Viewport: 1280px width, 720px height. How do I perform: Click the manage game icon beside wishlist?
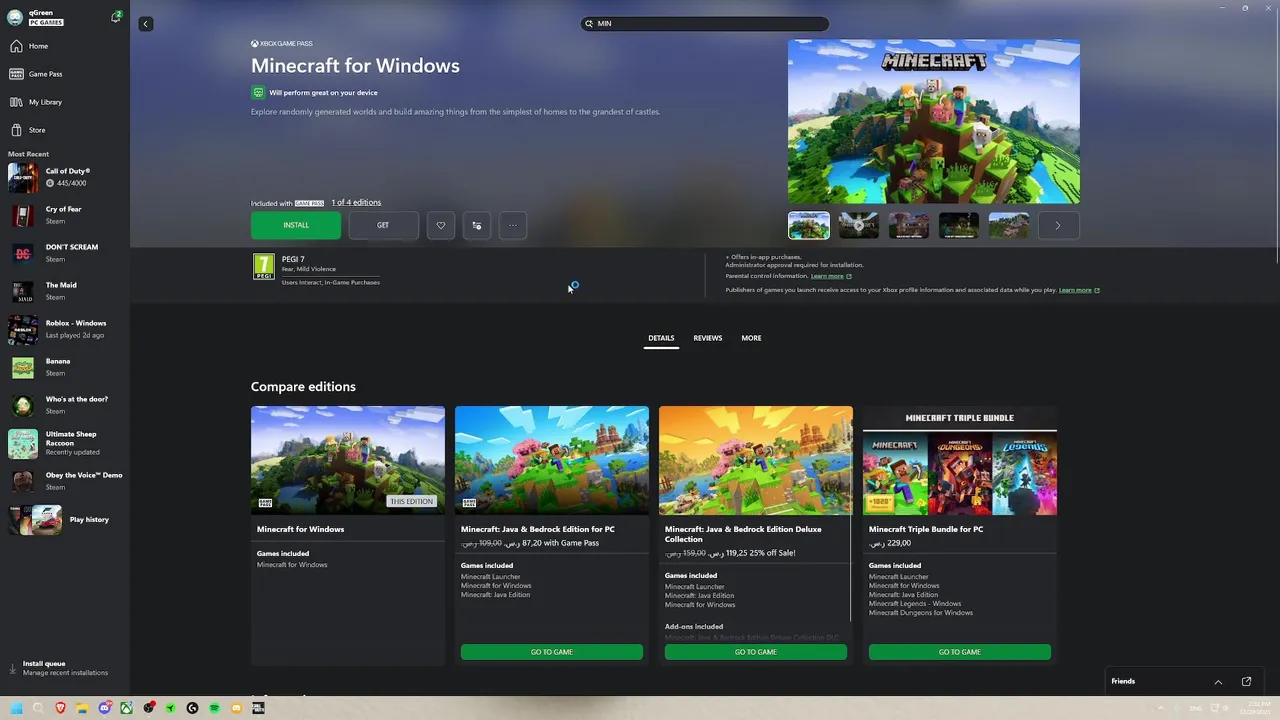477,225
